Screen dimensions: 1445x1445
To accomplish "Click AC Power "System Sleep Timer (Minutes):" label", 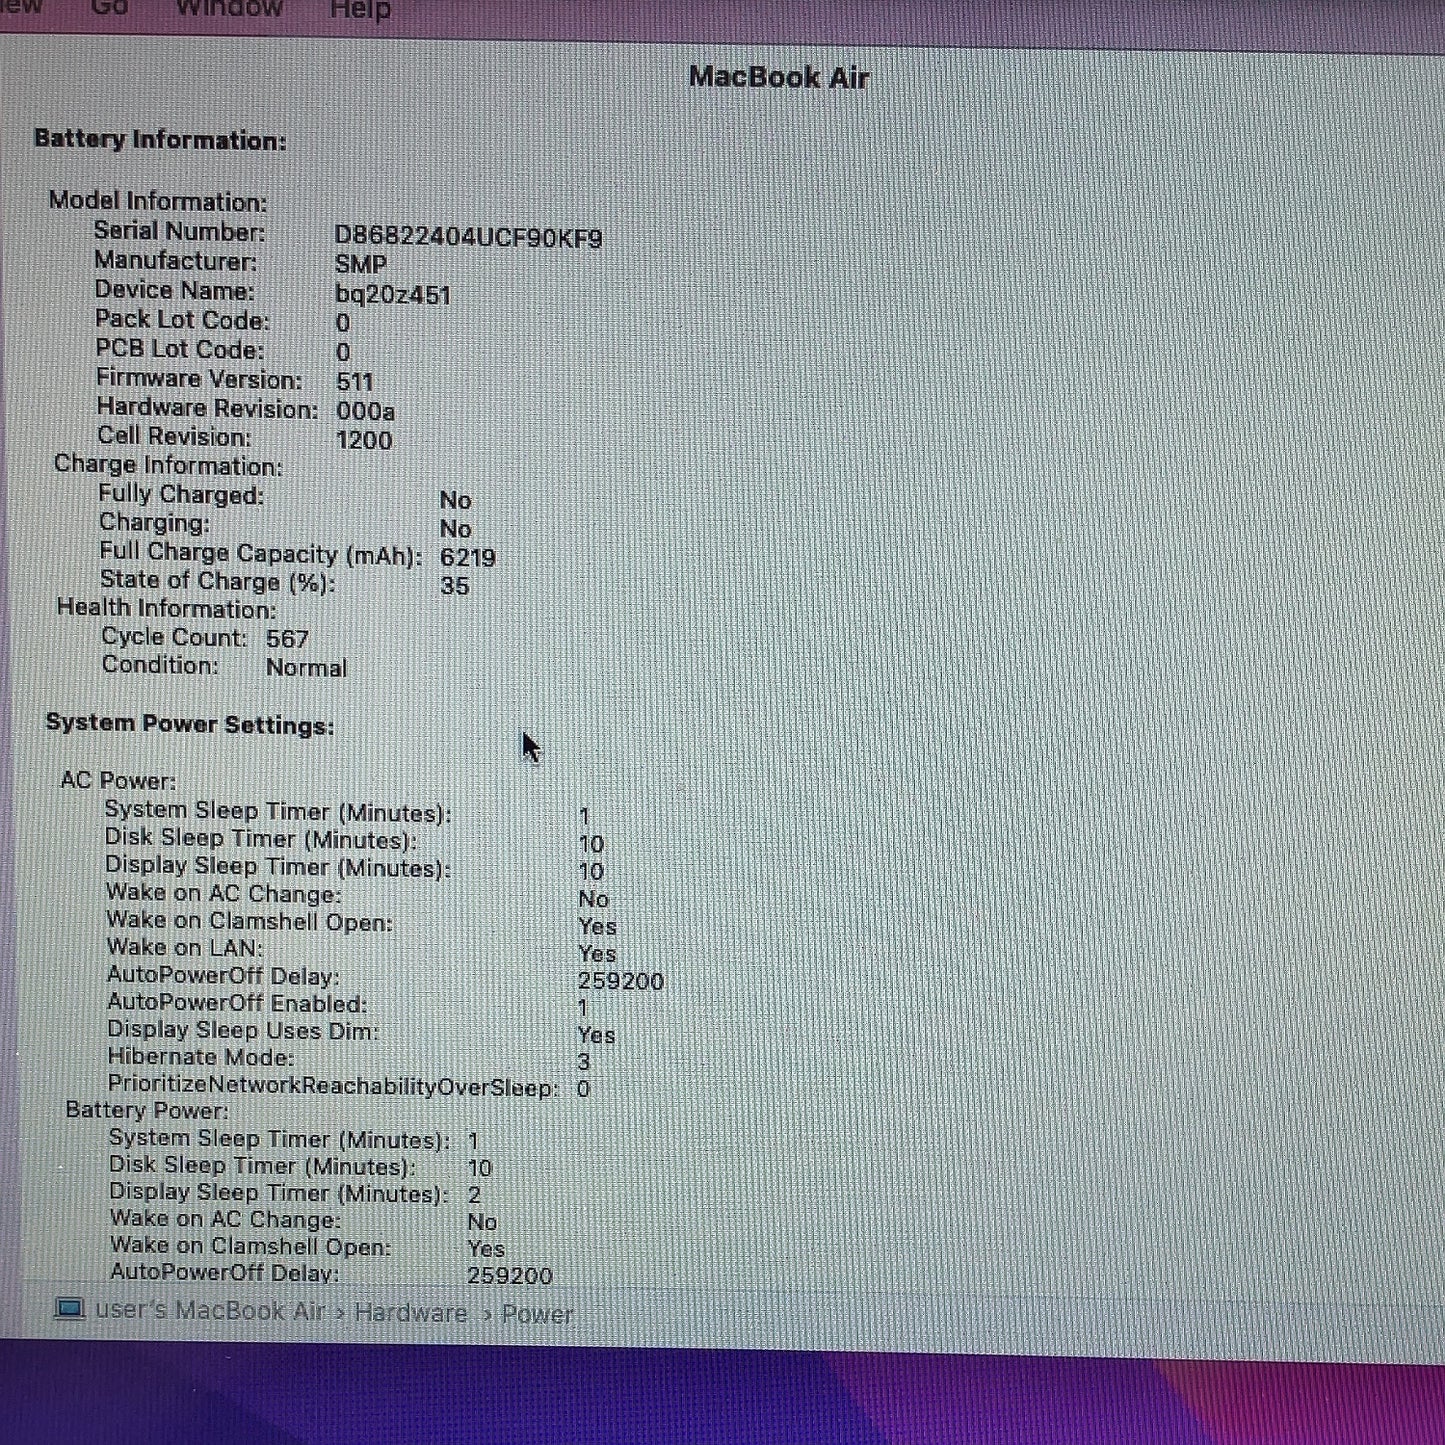I will tap(278, 811).
